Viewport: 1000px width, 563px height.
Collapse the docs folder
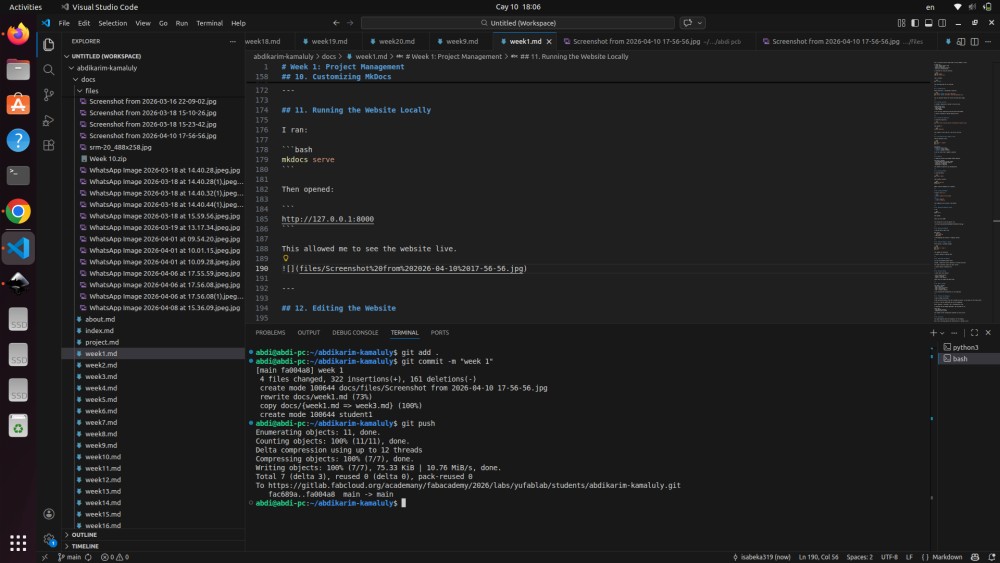(152, 79)
